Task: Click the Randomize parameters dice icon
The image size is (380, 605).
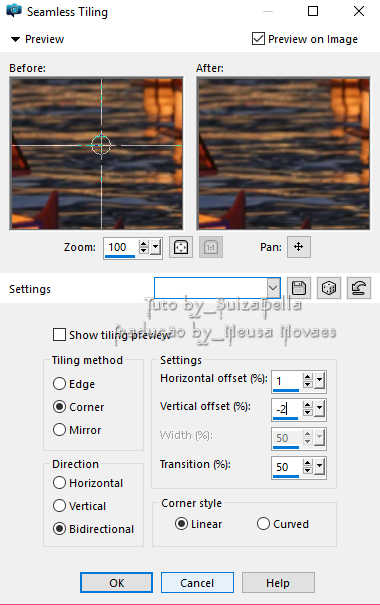Action: [329, 288]
